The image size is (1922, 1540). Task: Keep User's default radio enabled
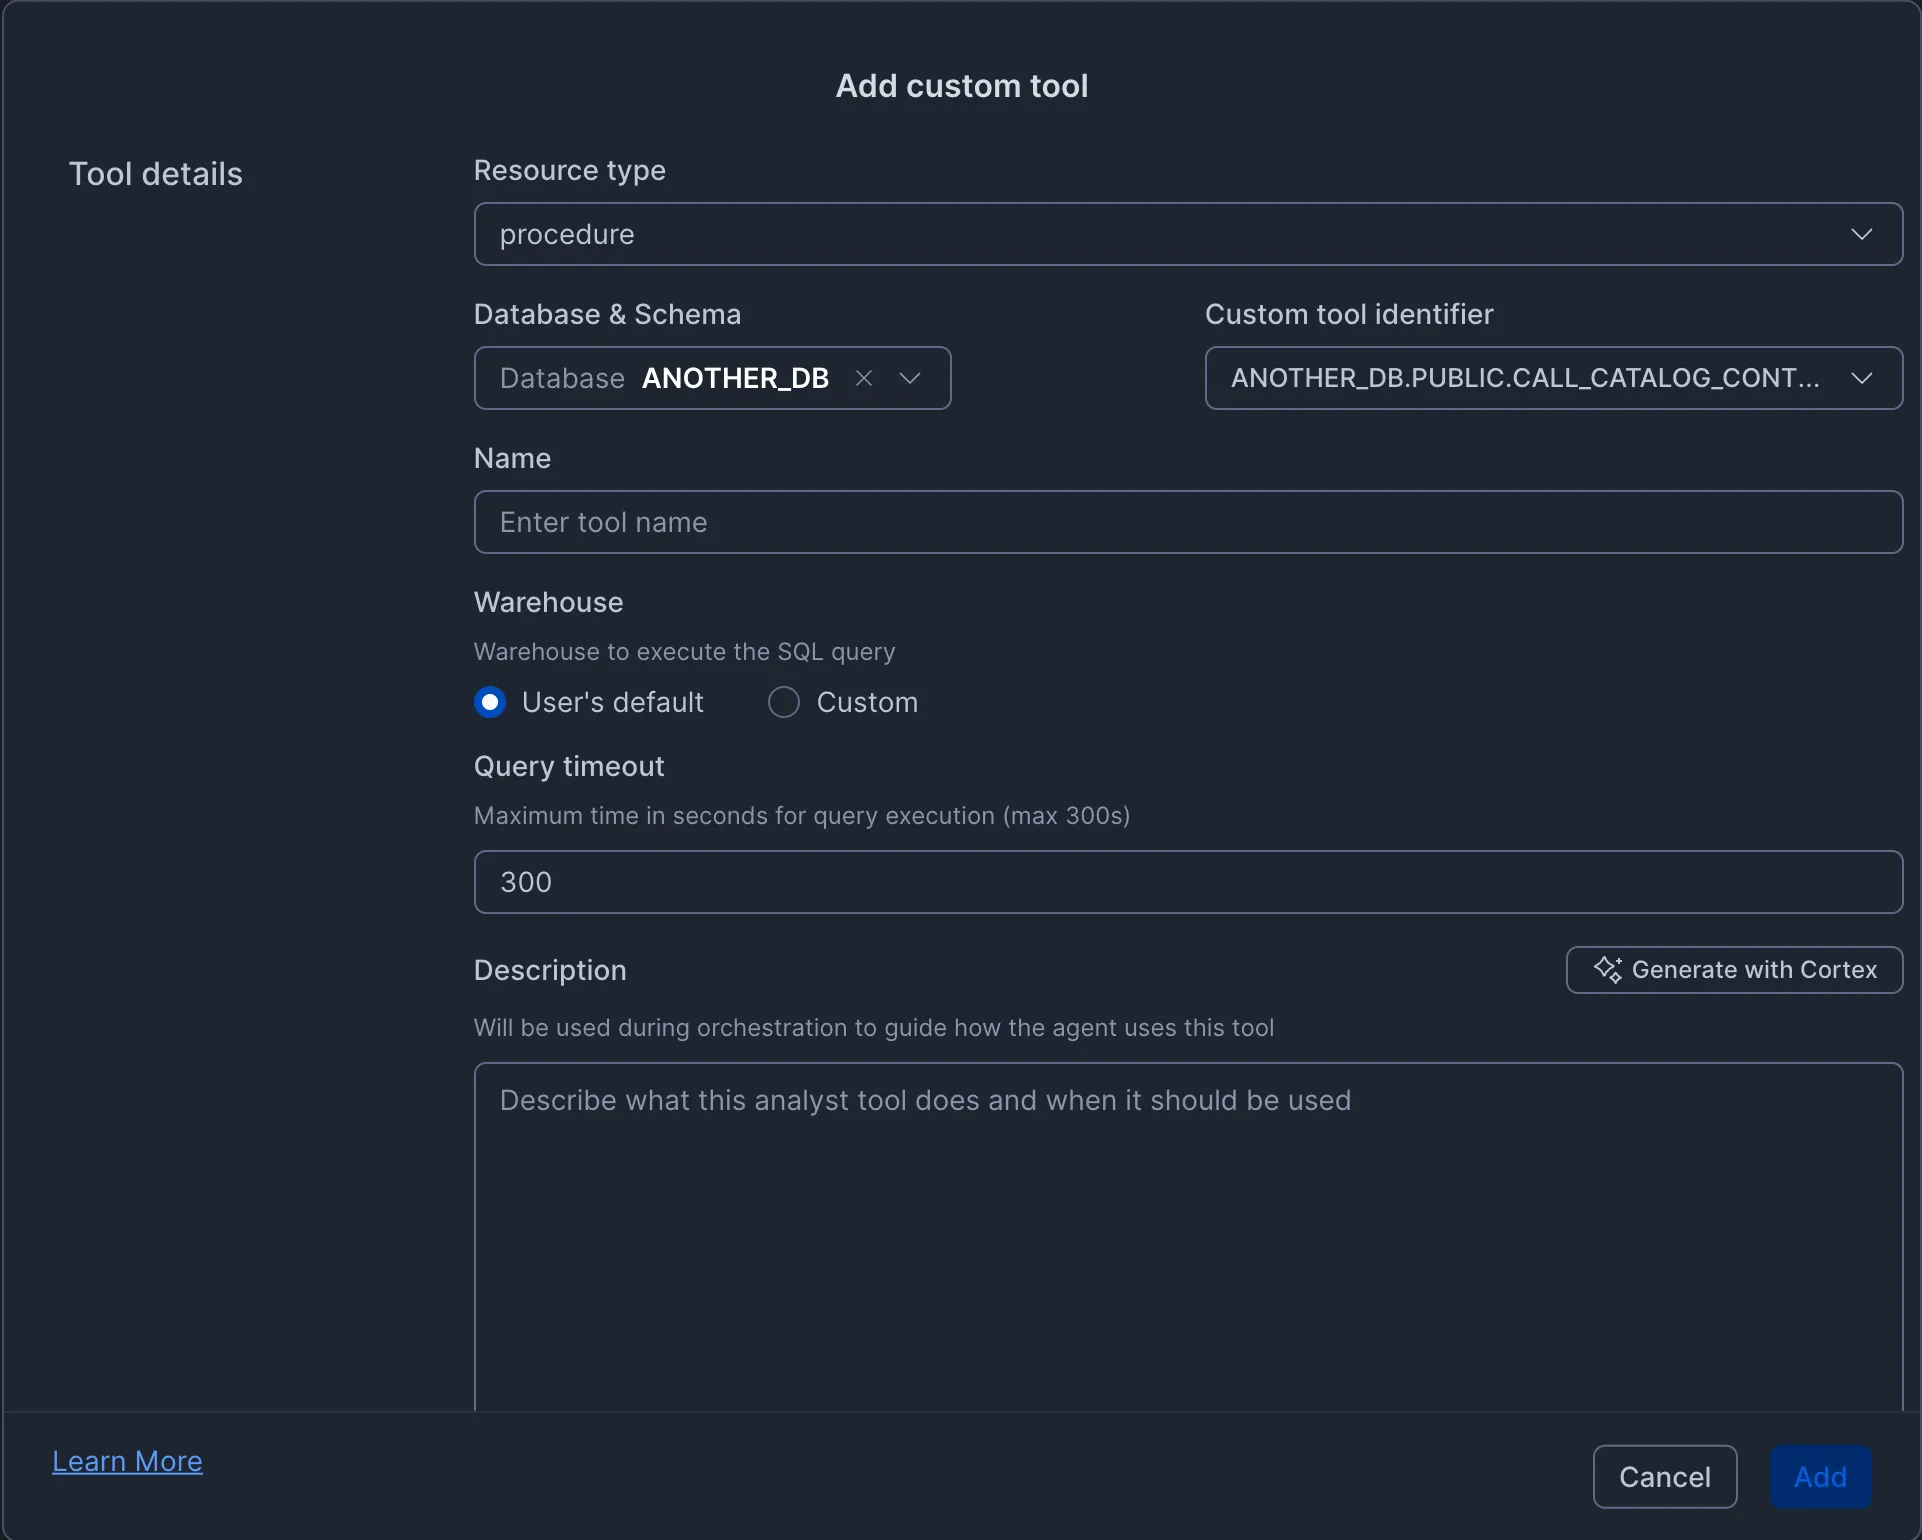point(490,702)
